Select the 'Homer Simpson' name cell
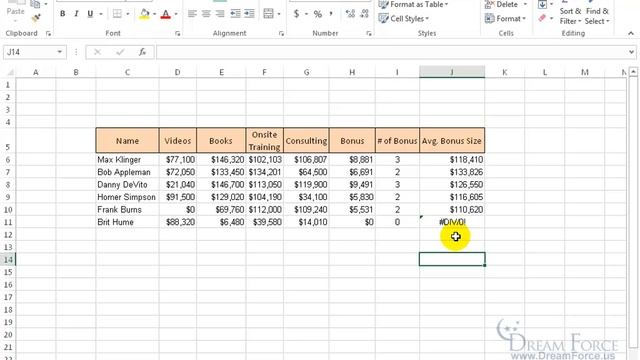This screenshot has width=640, height=360. 127,197
